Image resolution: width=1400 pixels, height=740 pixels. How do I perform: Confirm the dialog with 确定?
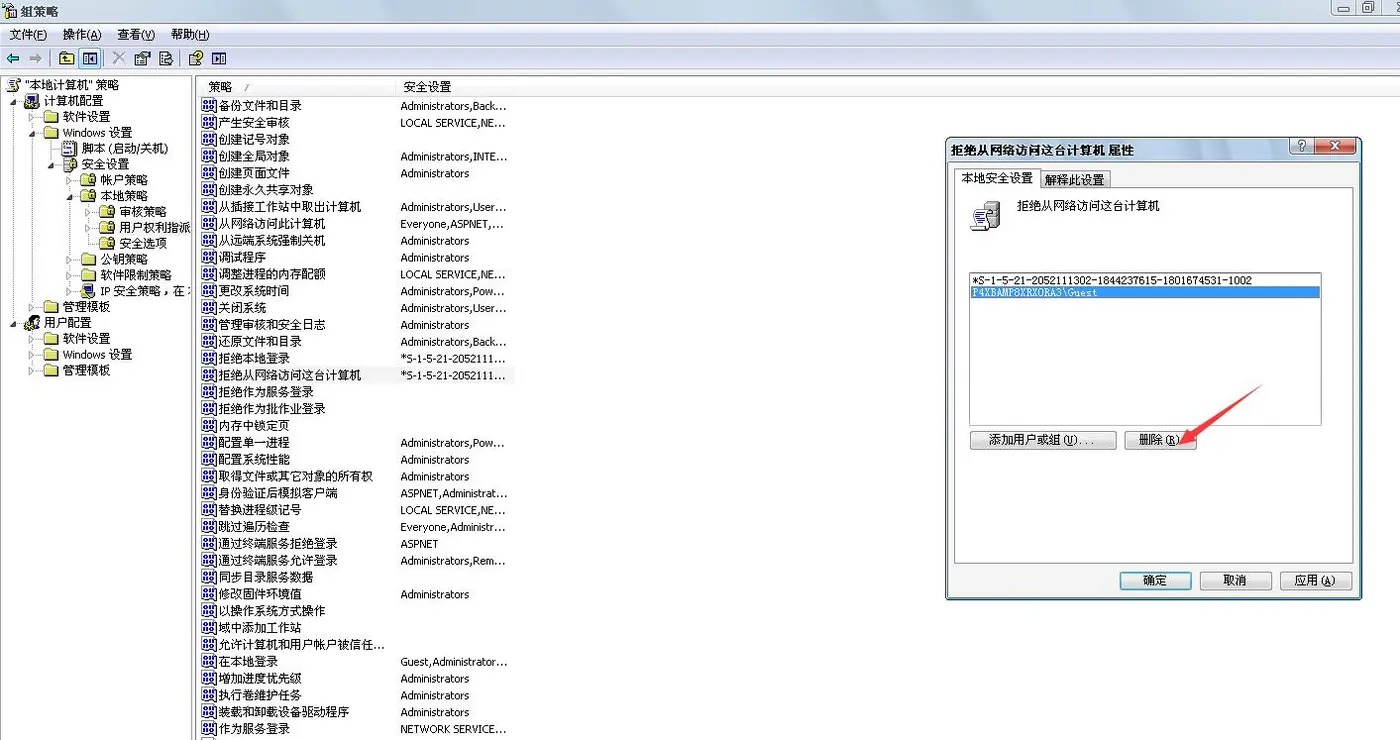1155,580
